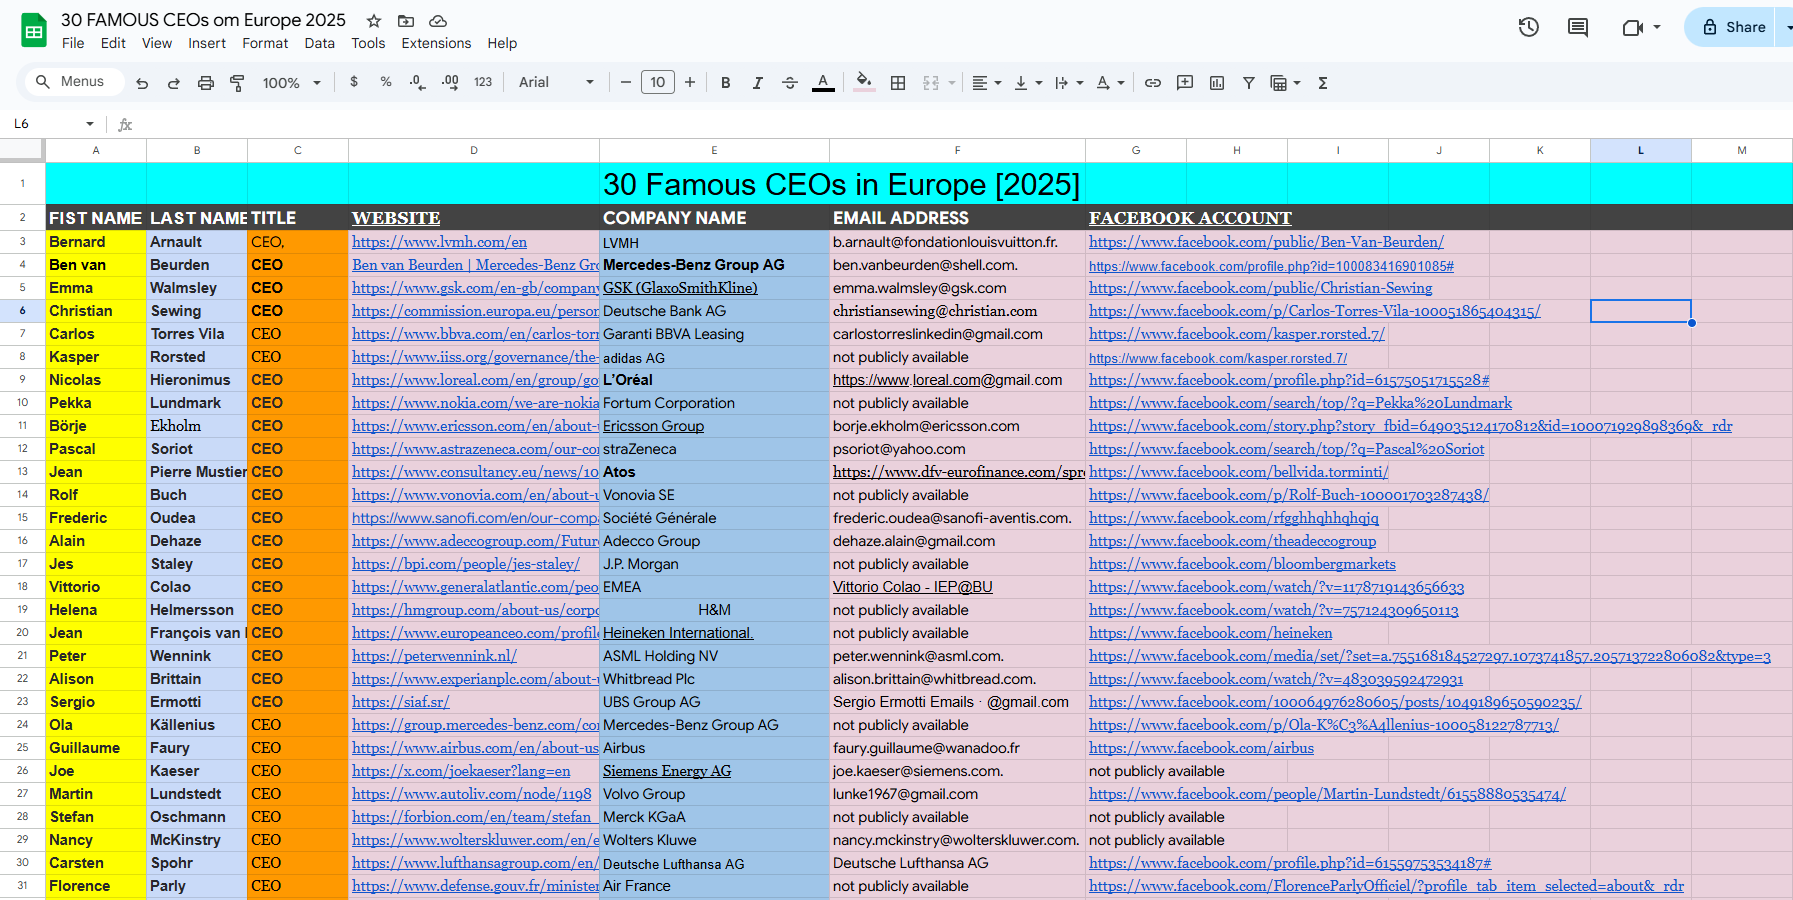Screen dimensions: 1793x900
Task: Open more number formats 123
Action: coord(483,82)
